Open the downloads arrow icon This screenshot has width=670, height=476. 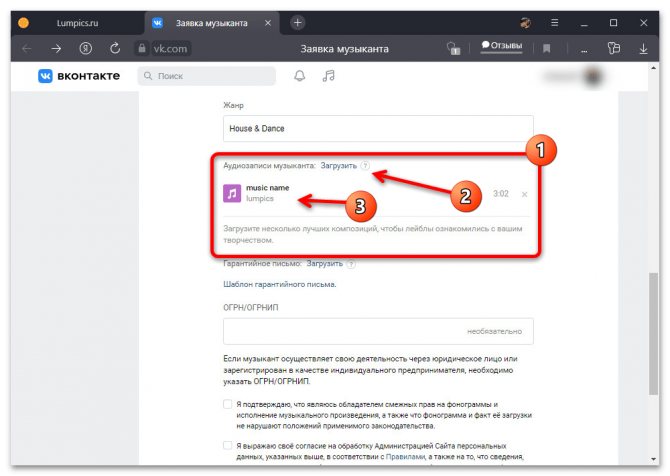pyautogui.click(x=643, y=49)
